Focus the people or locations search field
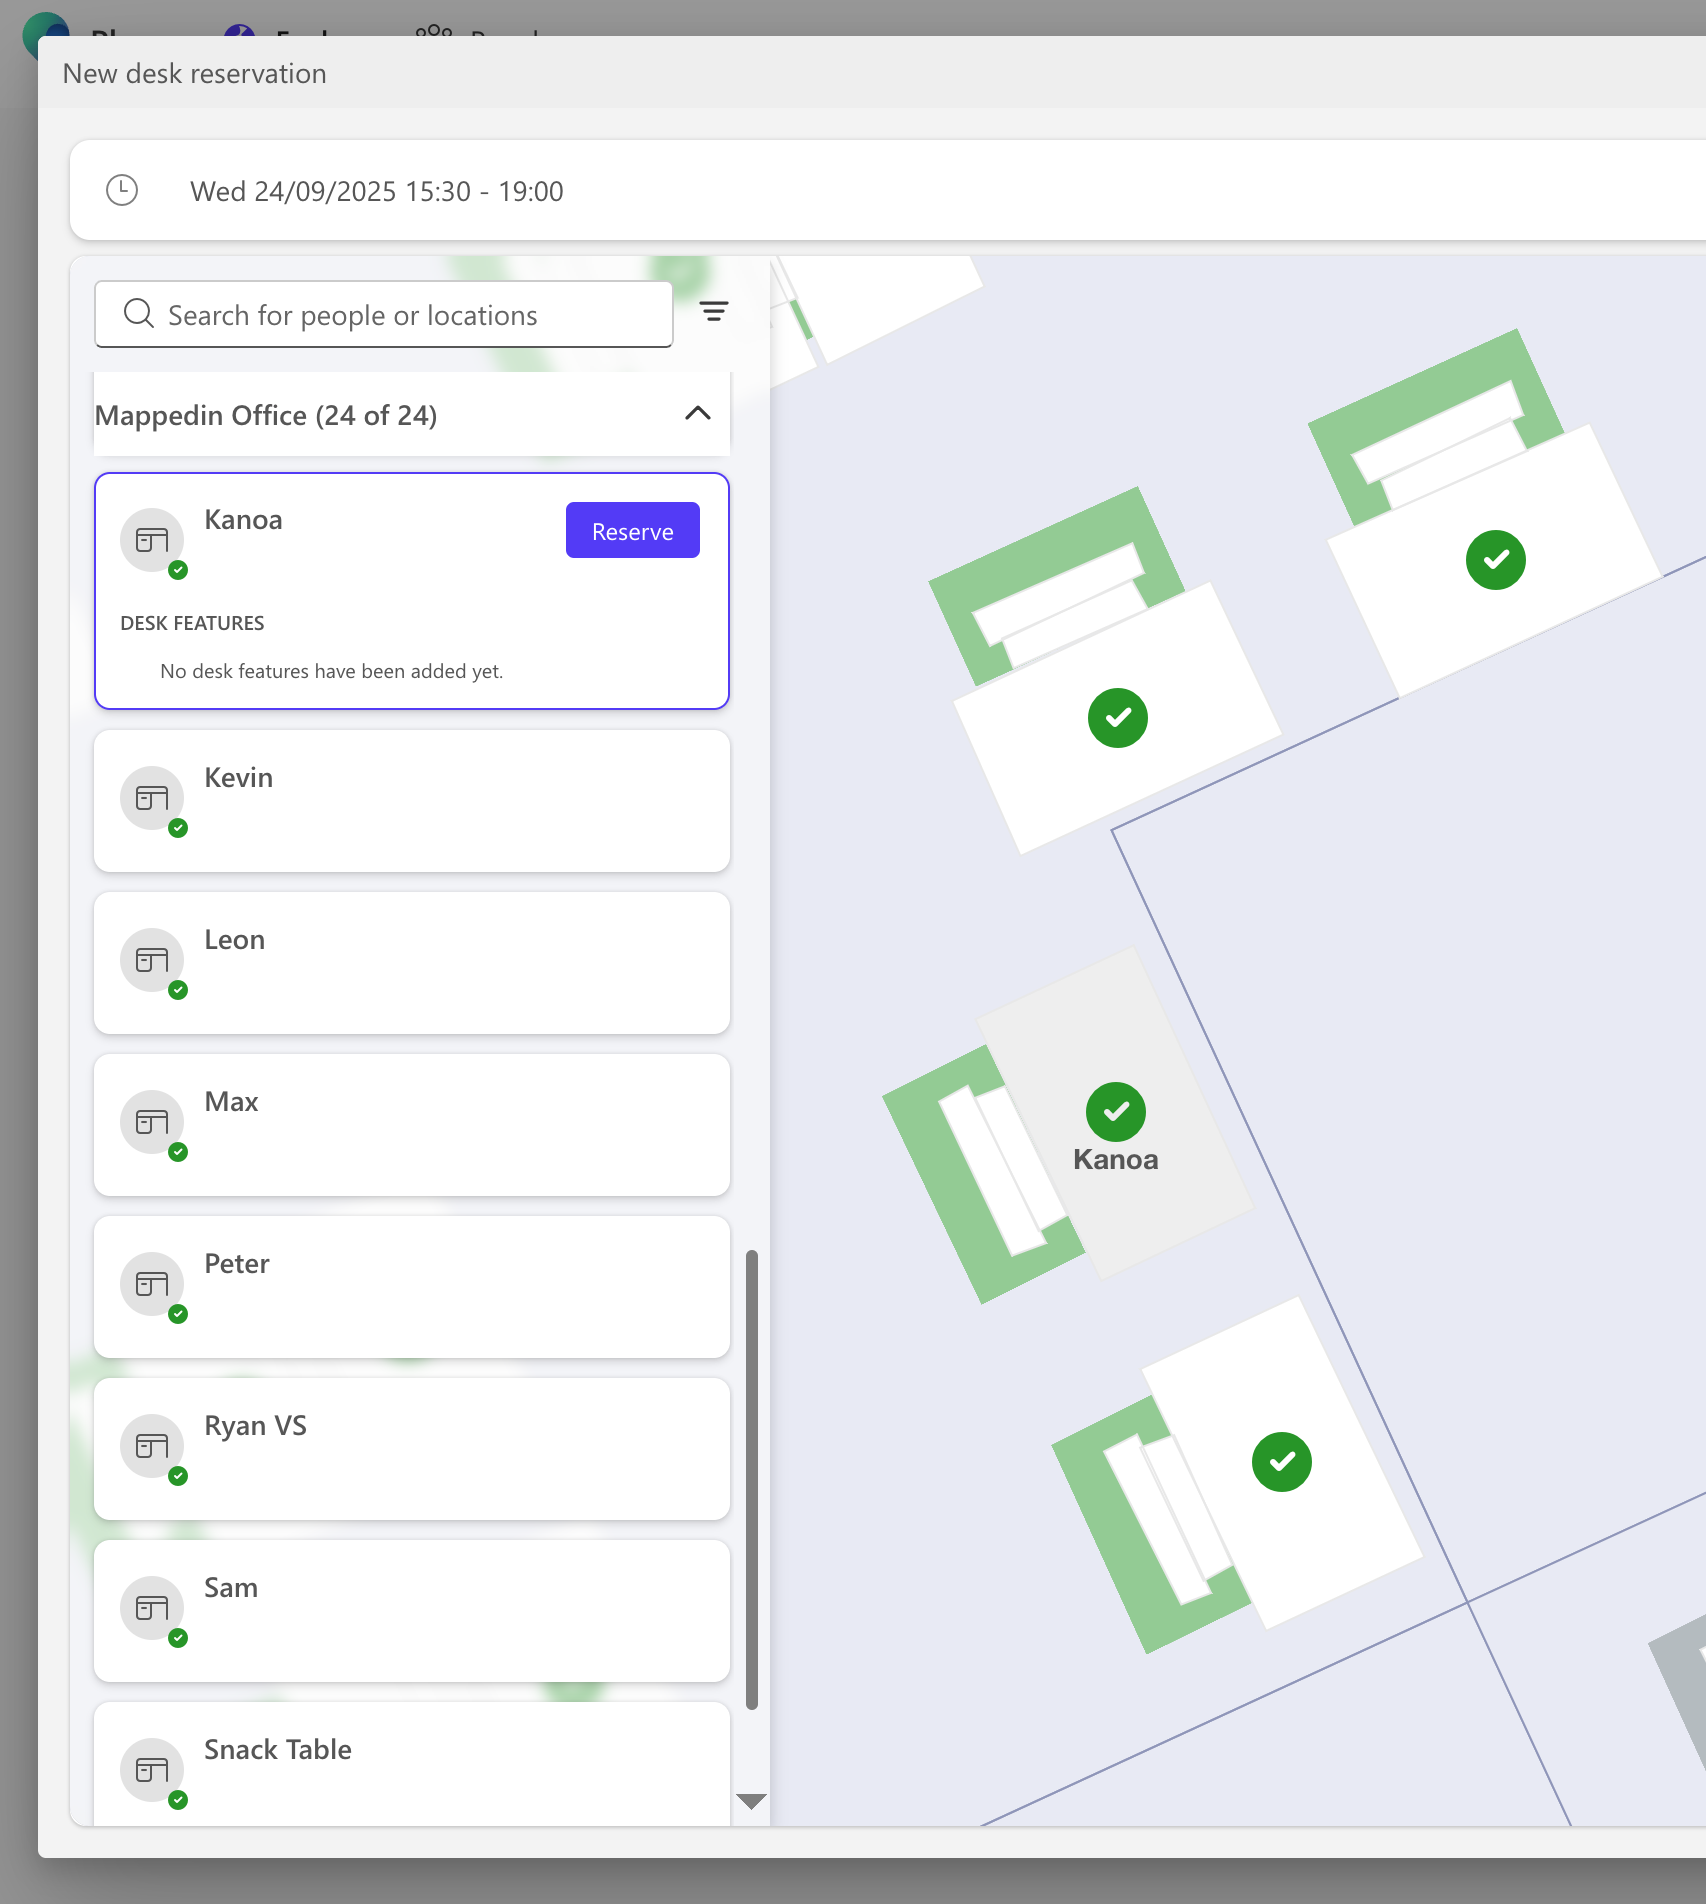Image resolution: width=1706 pixels, height=1904 pixels. (x=400, y=315)
